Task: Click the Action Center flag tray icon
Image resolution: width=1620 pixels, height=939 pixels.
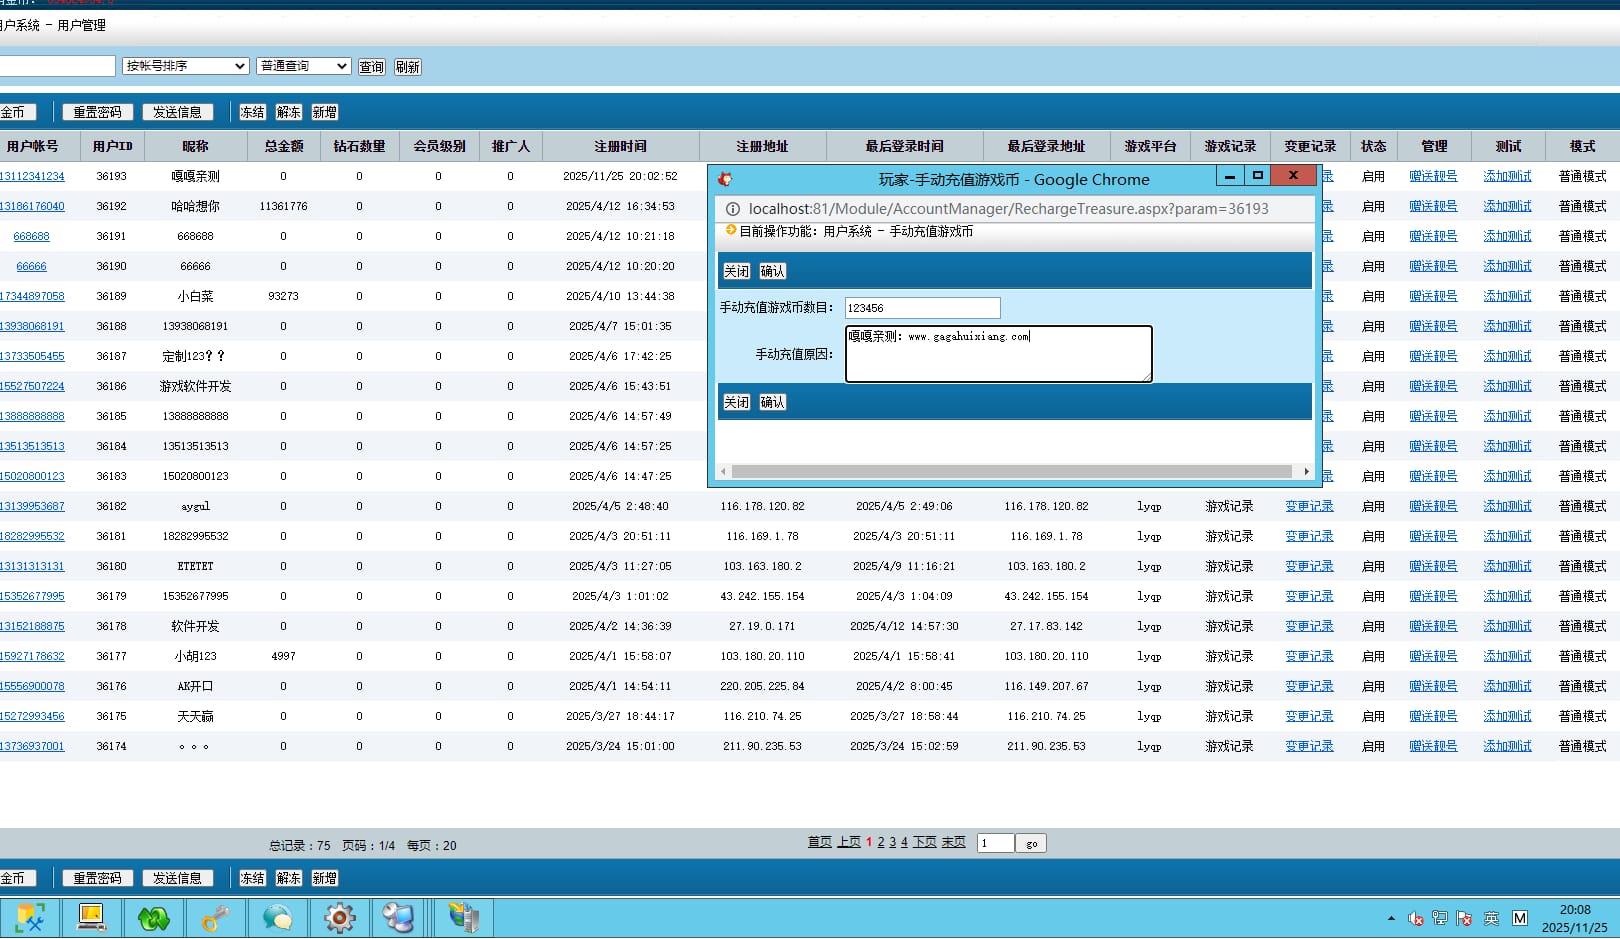Action: (1464, 918)
